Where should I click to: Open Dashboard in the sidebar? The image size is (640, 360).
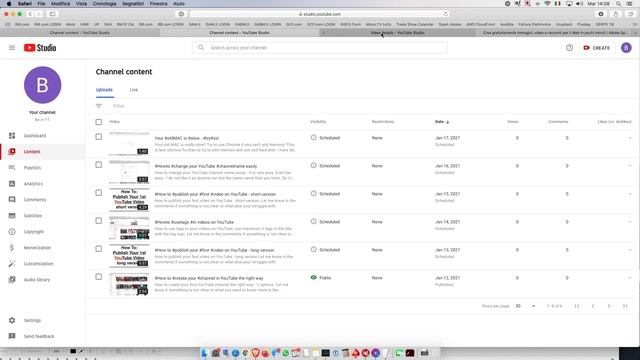[x=42, y=136]
